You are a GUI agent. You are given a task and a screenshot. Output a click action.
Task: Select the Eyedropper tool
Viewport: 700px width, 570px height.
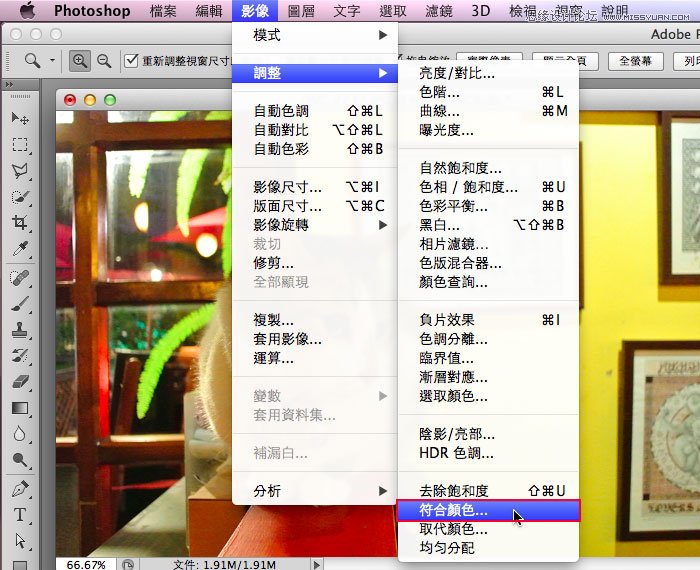(20, 249)
